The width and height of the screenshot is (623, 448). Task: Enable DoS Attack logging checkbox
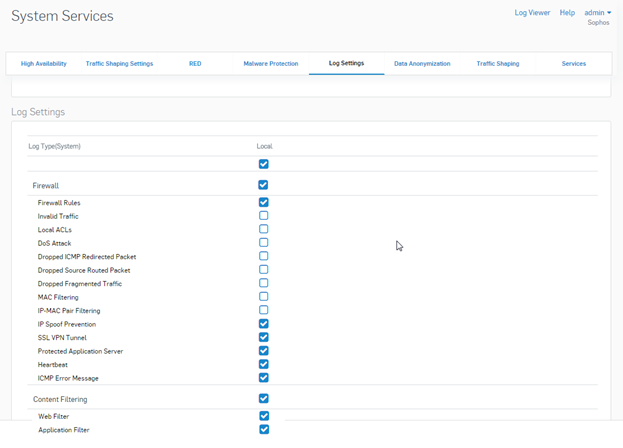(264, 243)
